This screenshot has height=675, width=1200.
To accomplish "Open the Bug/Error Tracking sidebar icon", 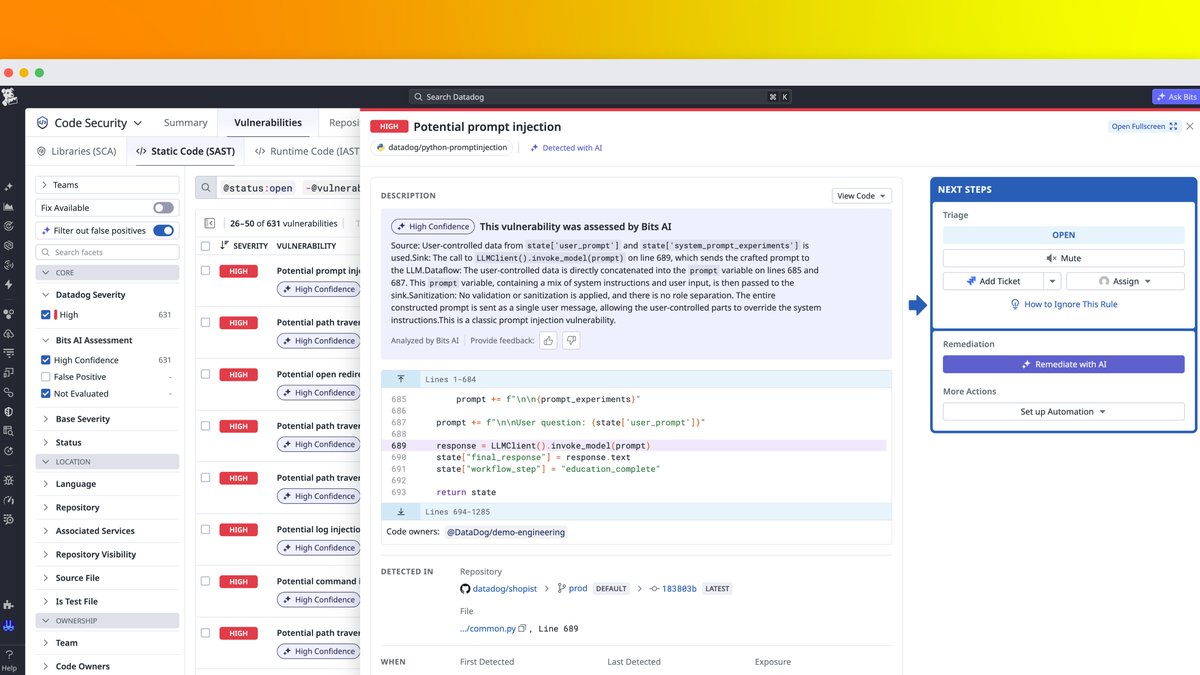I will tap(9, 480).
